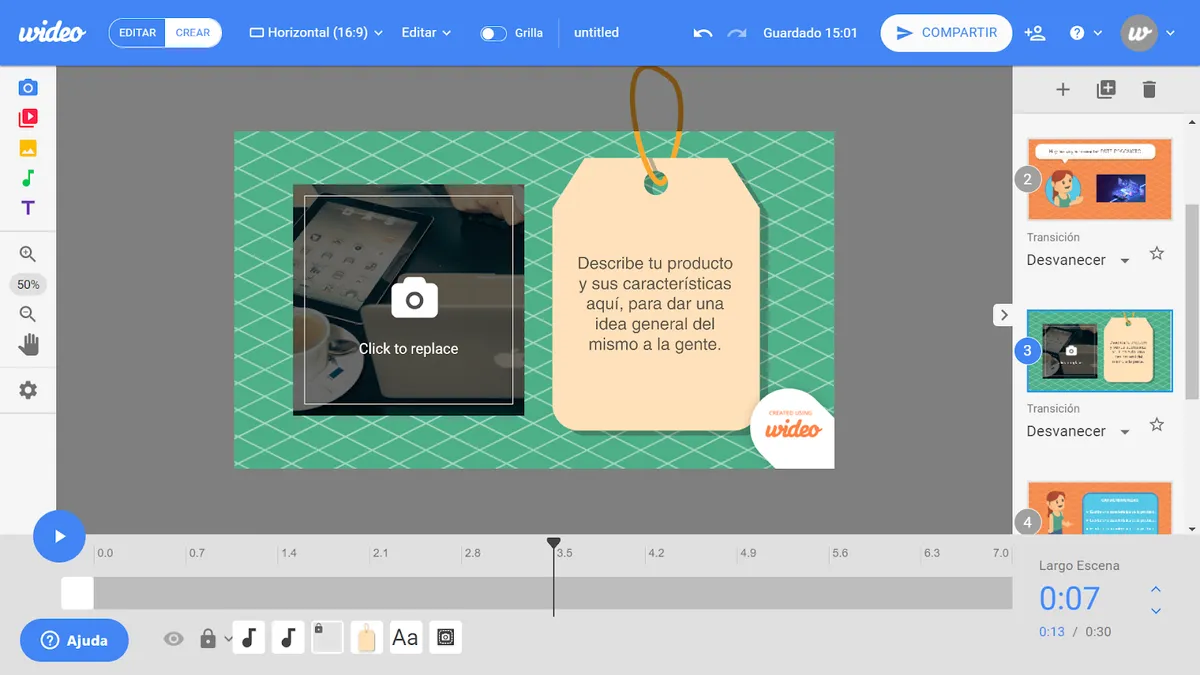
Task: Increase scene length with up chevron
Action: pos(1156,590)
